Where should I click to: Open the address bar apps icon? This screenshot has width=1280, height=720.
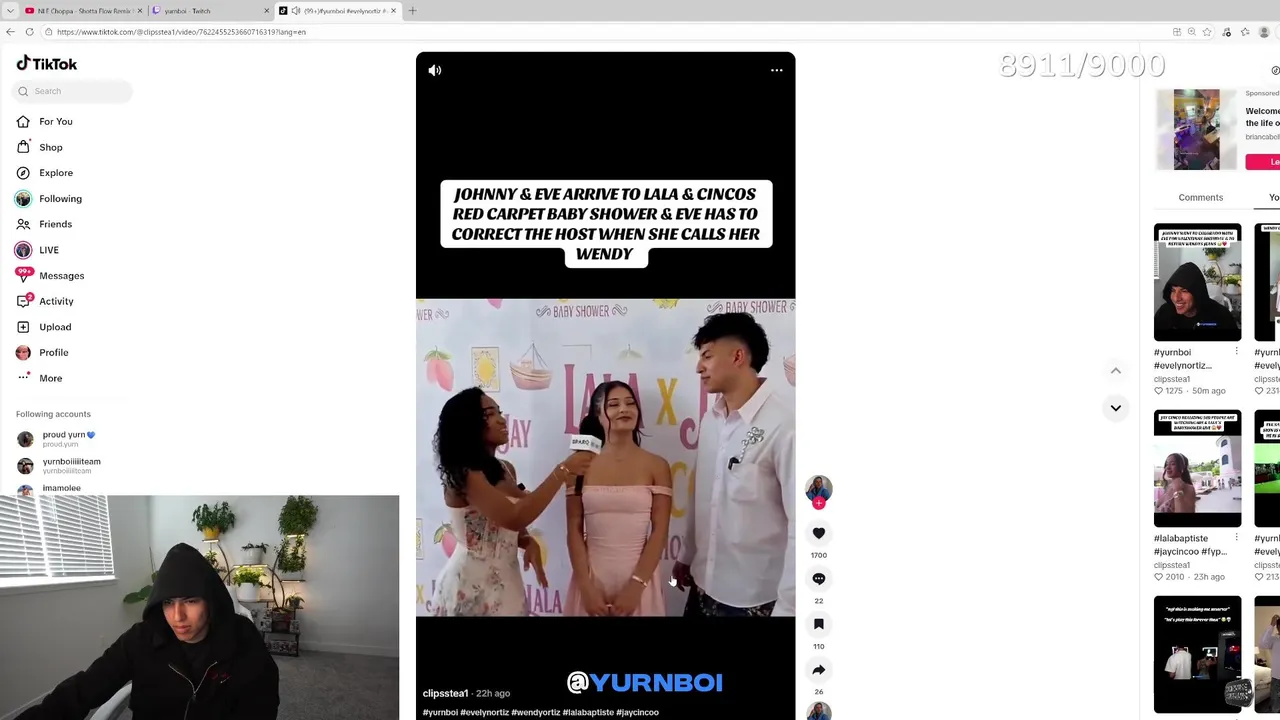(1176, 32)
